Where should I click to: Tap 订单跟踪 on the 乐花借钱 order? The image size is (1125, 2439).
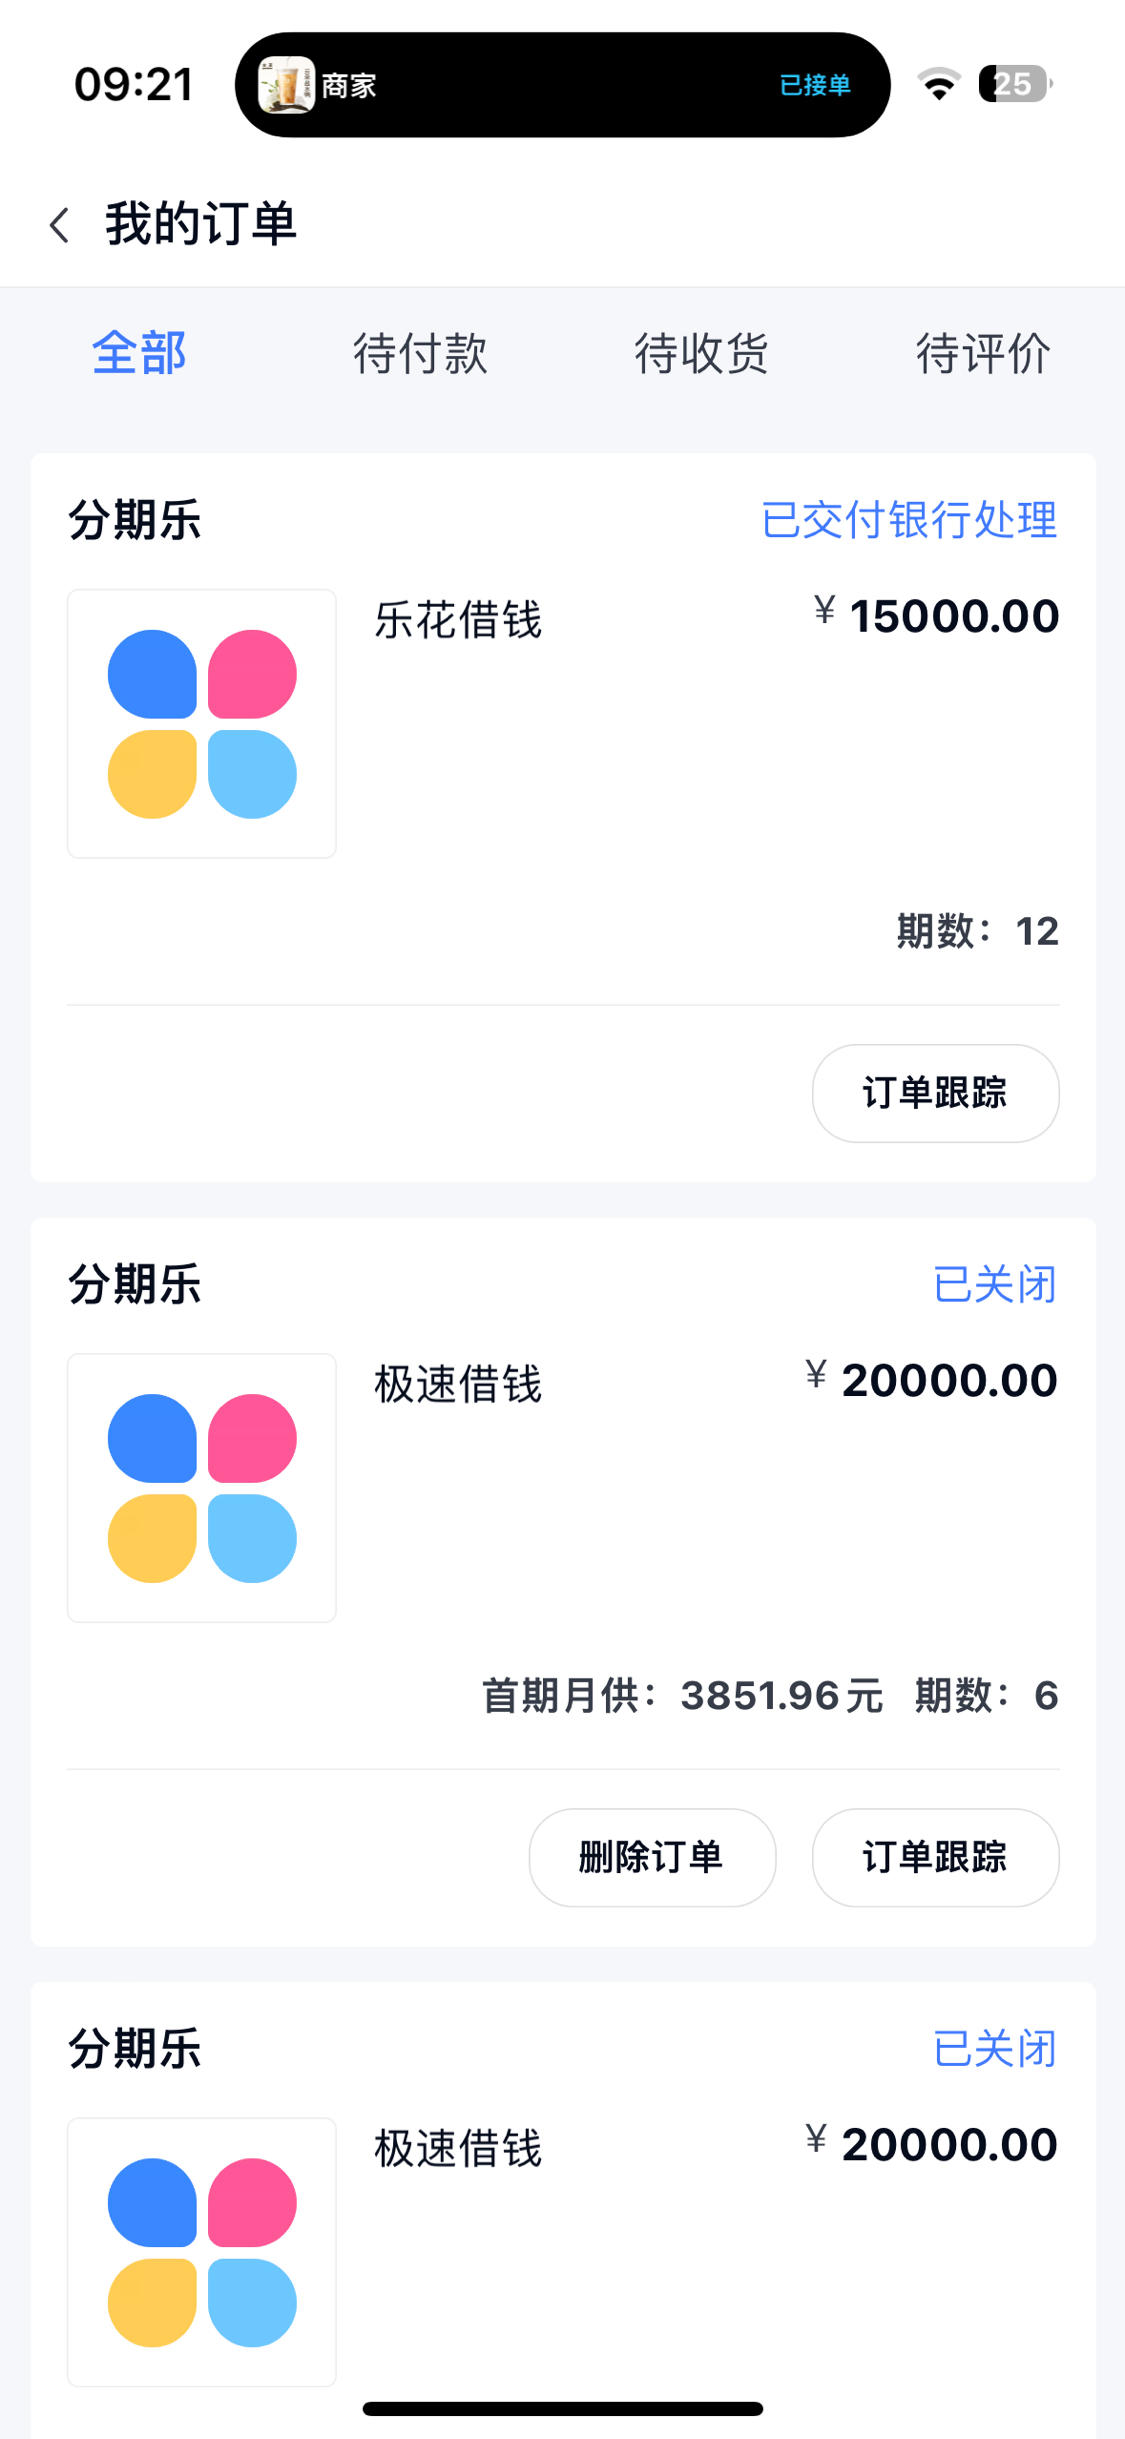point(936,1093)
